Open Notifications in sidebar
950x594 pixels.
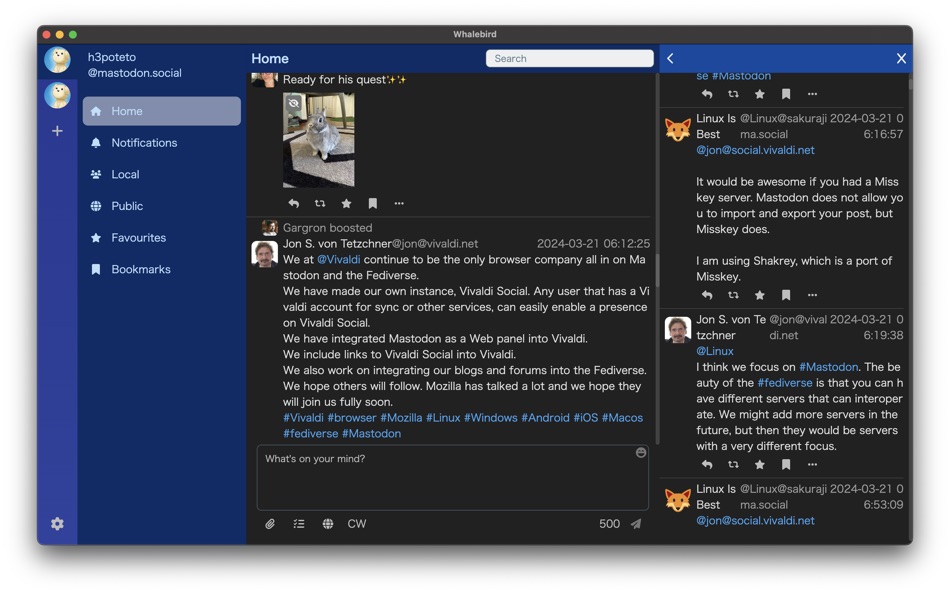point(161,142)
